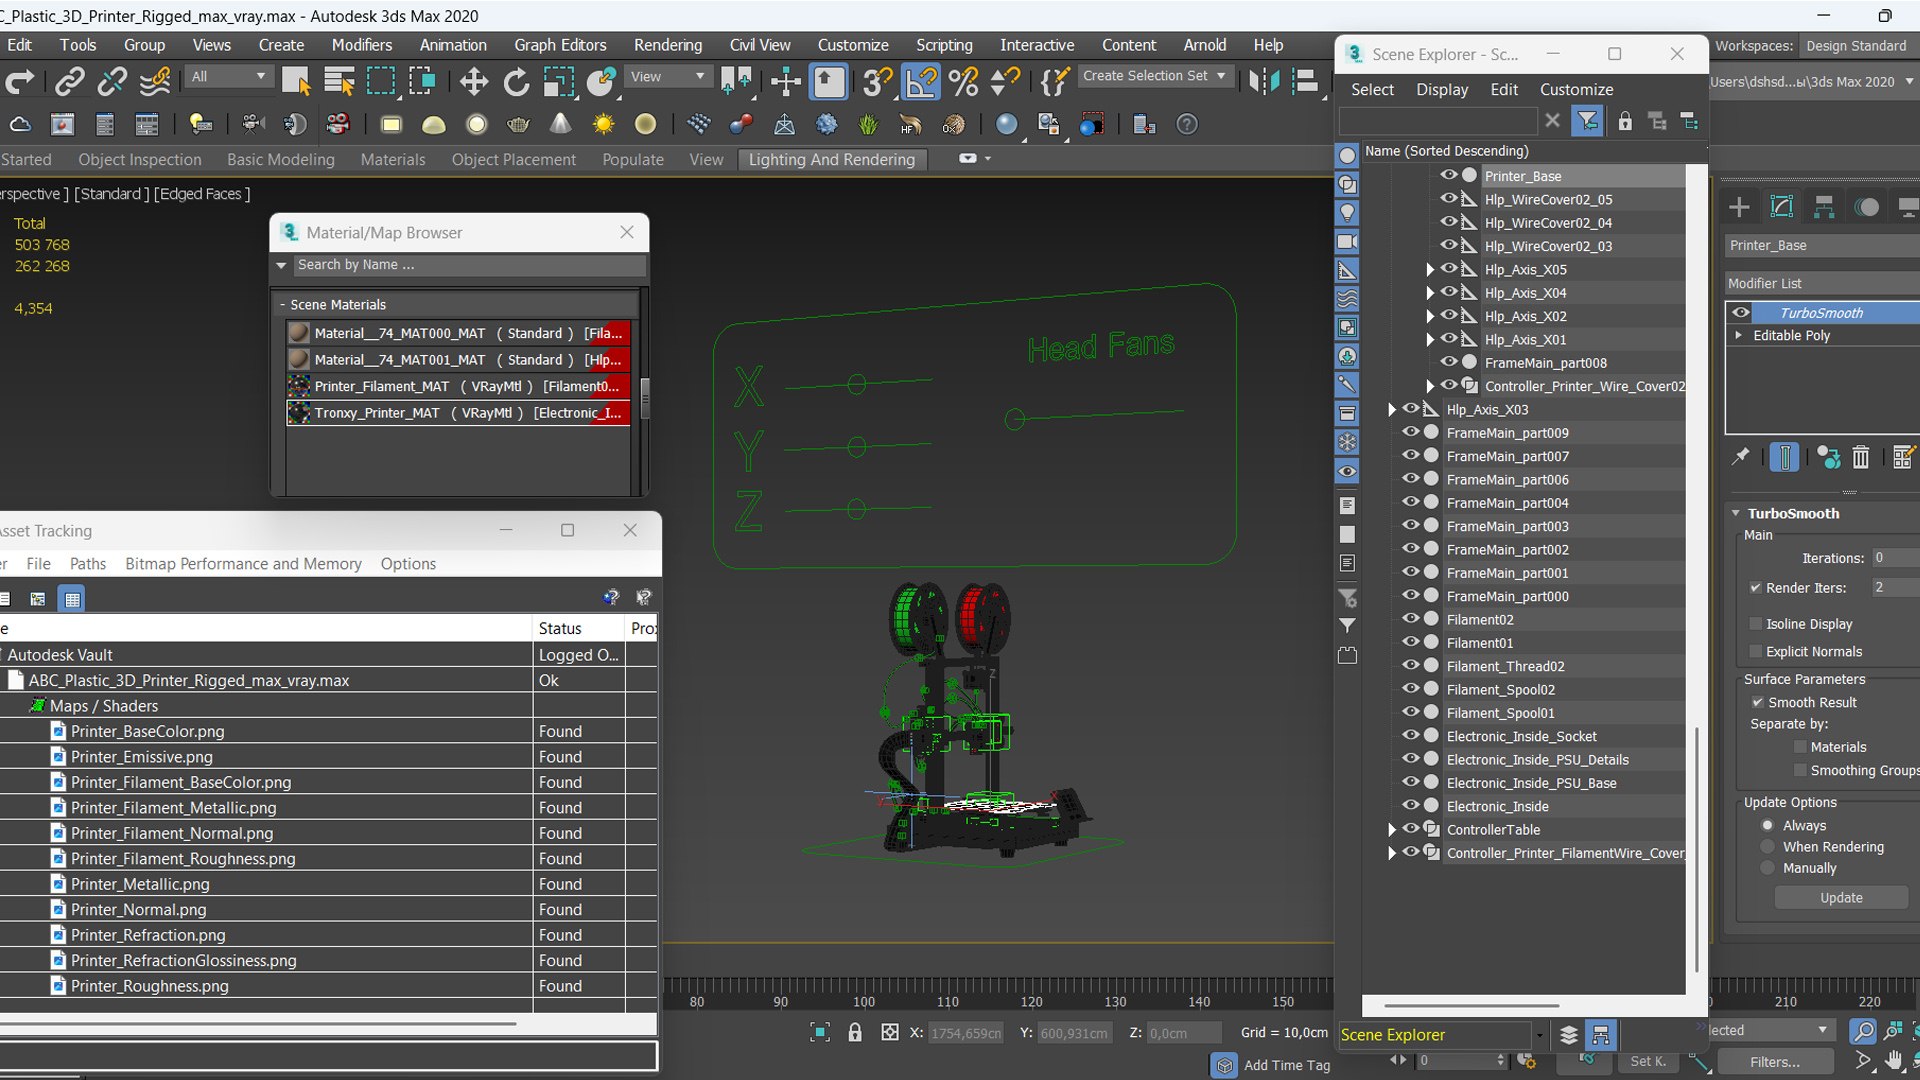Uncheck Smooth Result option
This screenshot has height=1080, width=1920.
pos(1757,702)
